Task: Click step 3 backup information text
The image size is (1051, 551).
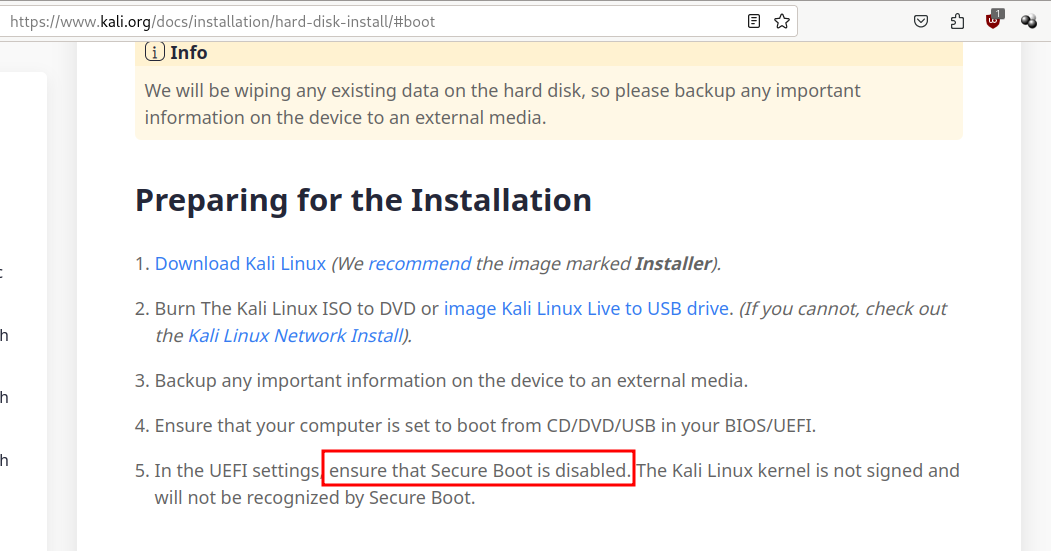Action: [x=451, y=380]
